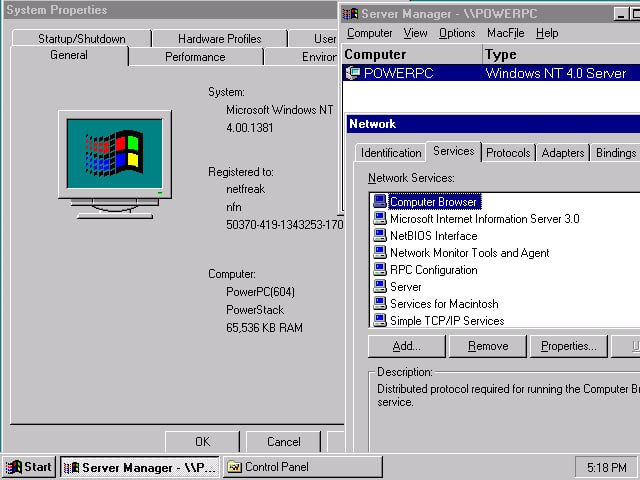This screenshot has height=480, width=640.
Task: Click the '65,536 KB RAM' text
Action: tap(264, 328)
